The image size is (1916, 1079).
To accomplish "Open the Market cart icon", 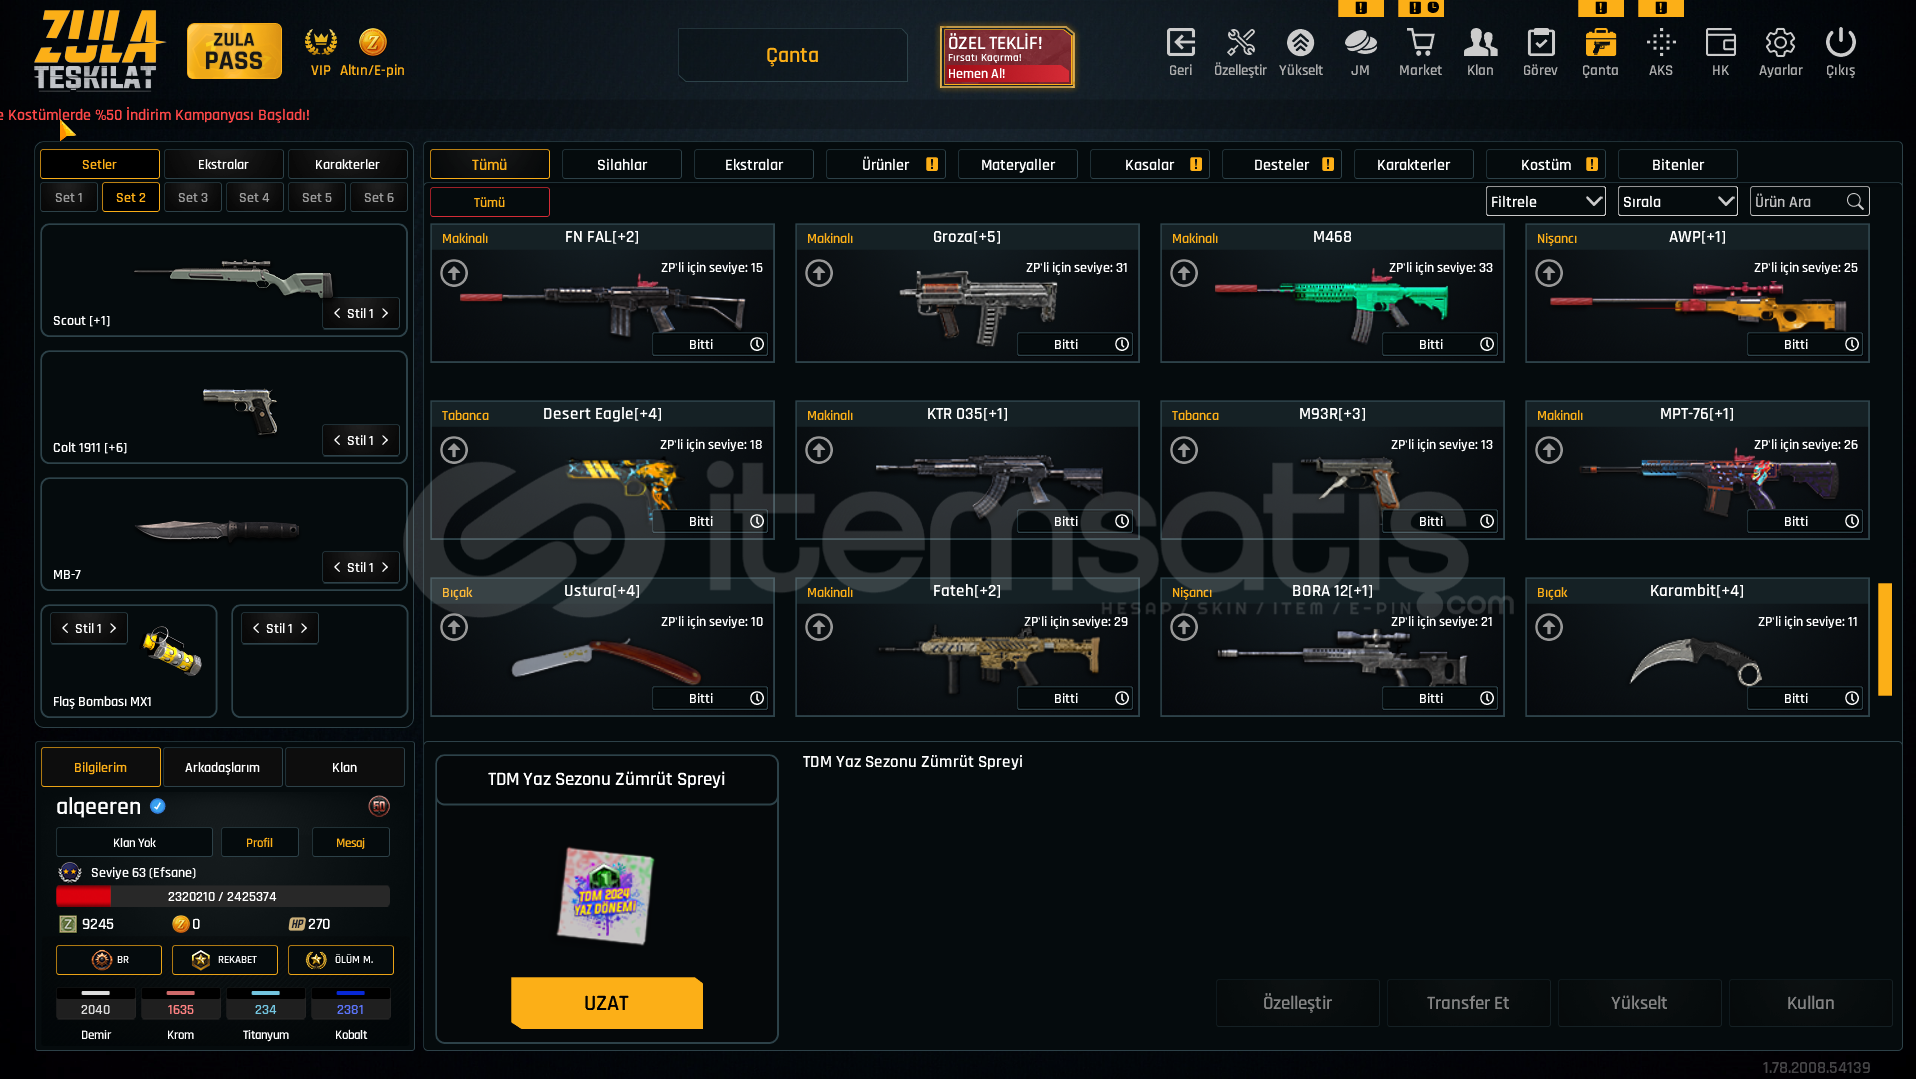I will [1420, 43].
